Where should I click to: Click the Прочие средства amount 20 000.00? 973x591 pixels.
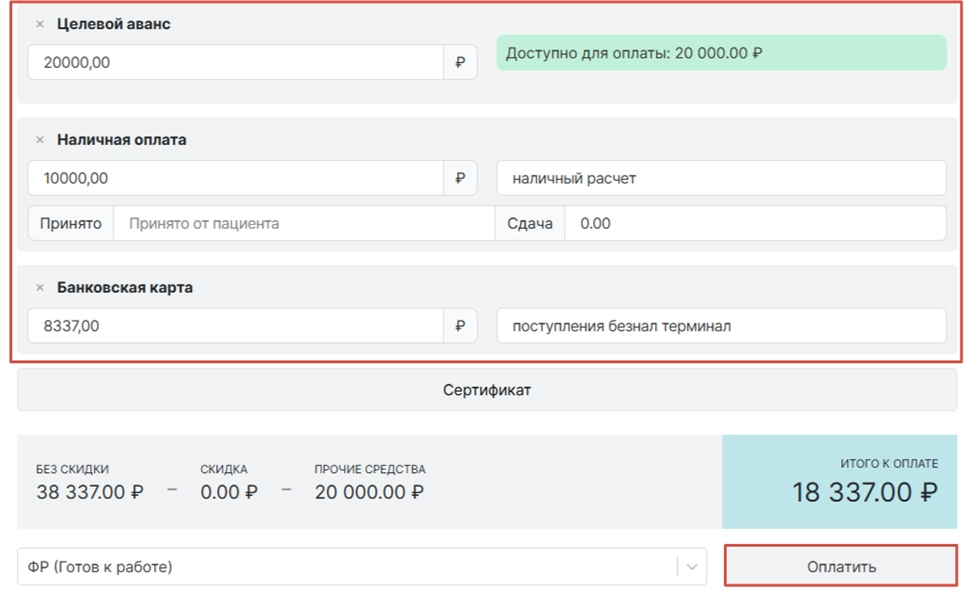pos(369,492)
